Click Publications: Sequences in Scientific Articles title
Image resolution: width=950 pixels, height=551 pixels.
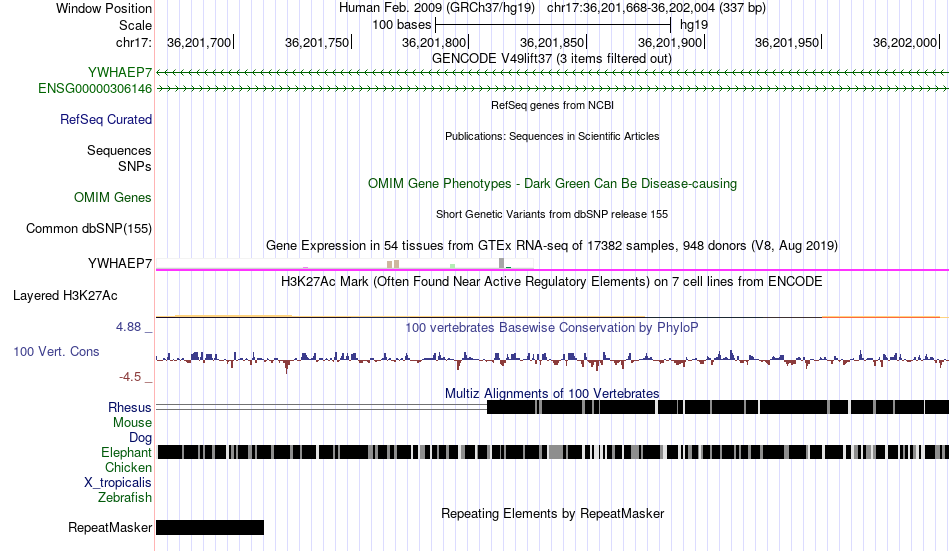coord(552,136)
